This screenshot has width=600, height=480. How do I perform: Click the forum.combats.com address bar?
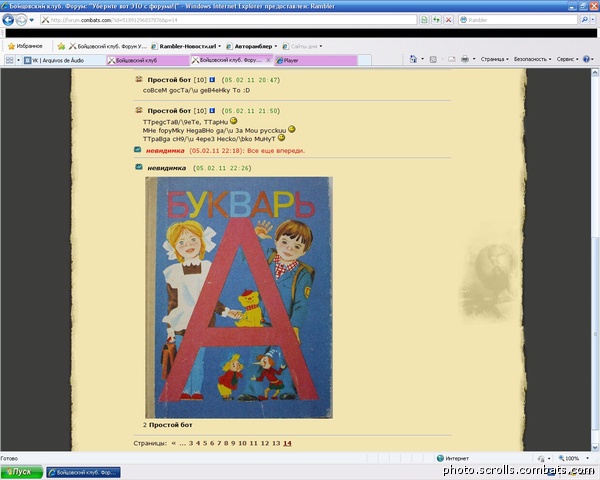(228, 20)
